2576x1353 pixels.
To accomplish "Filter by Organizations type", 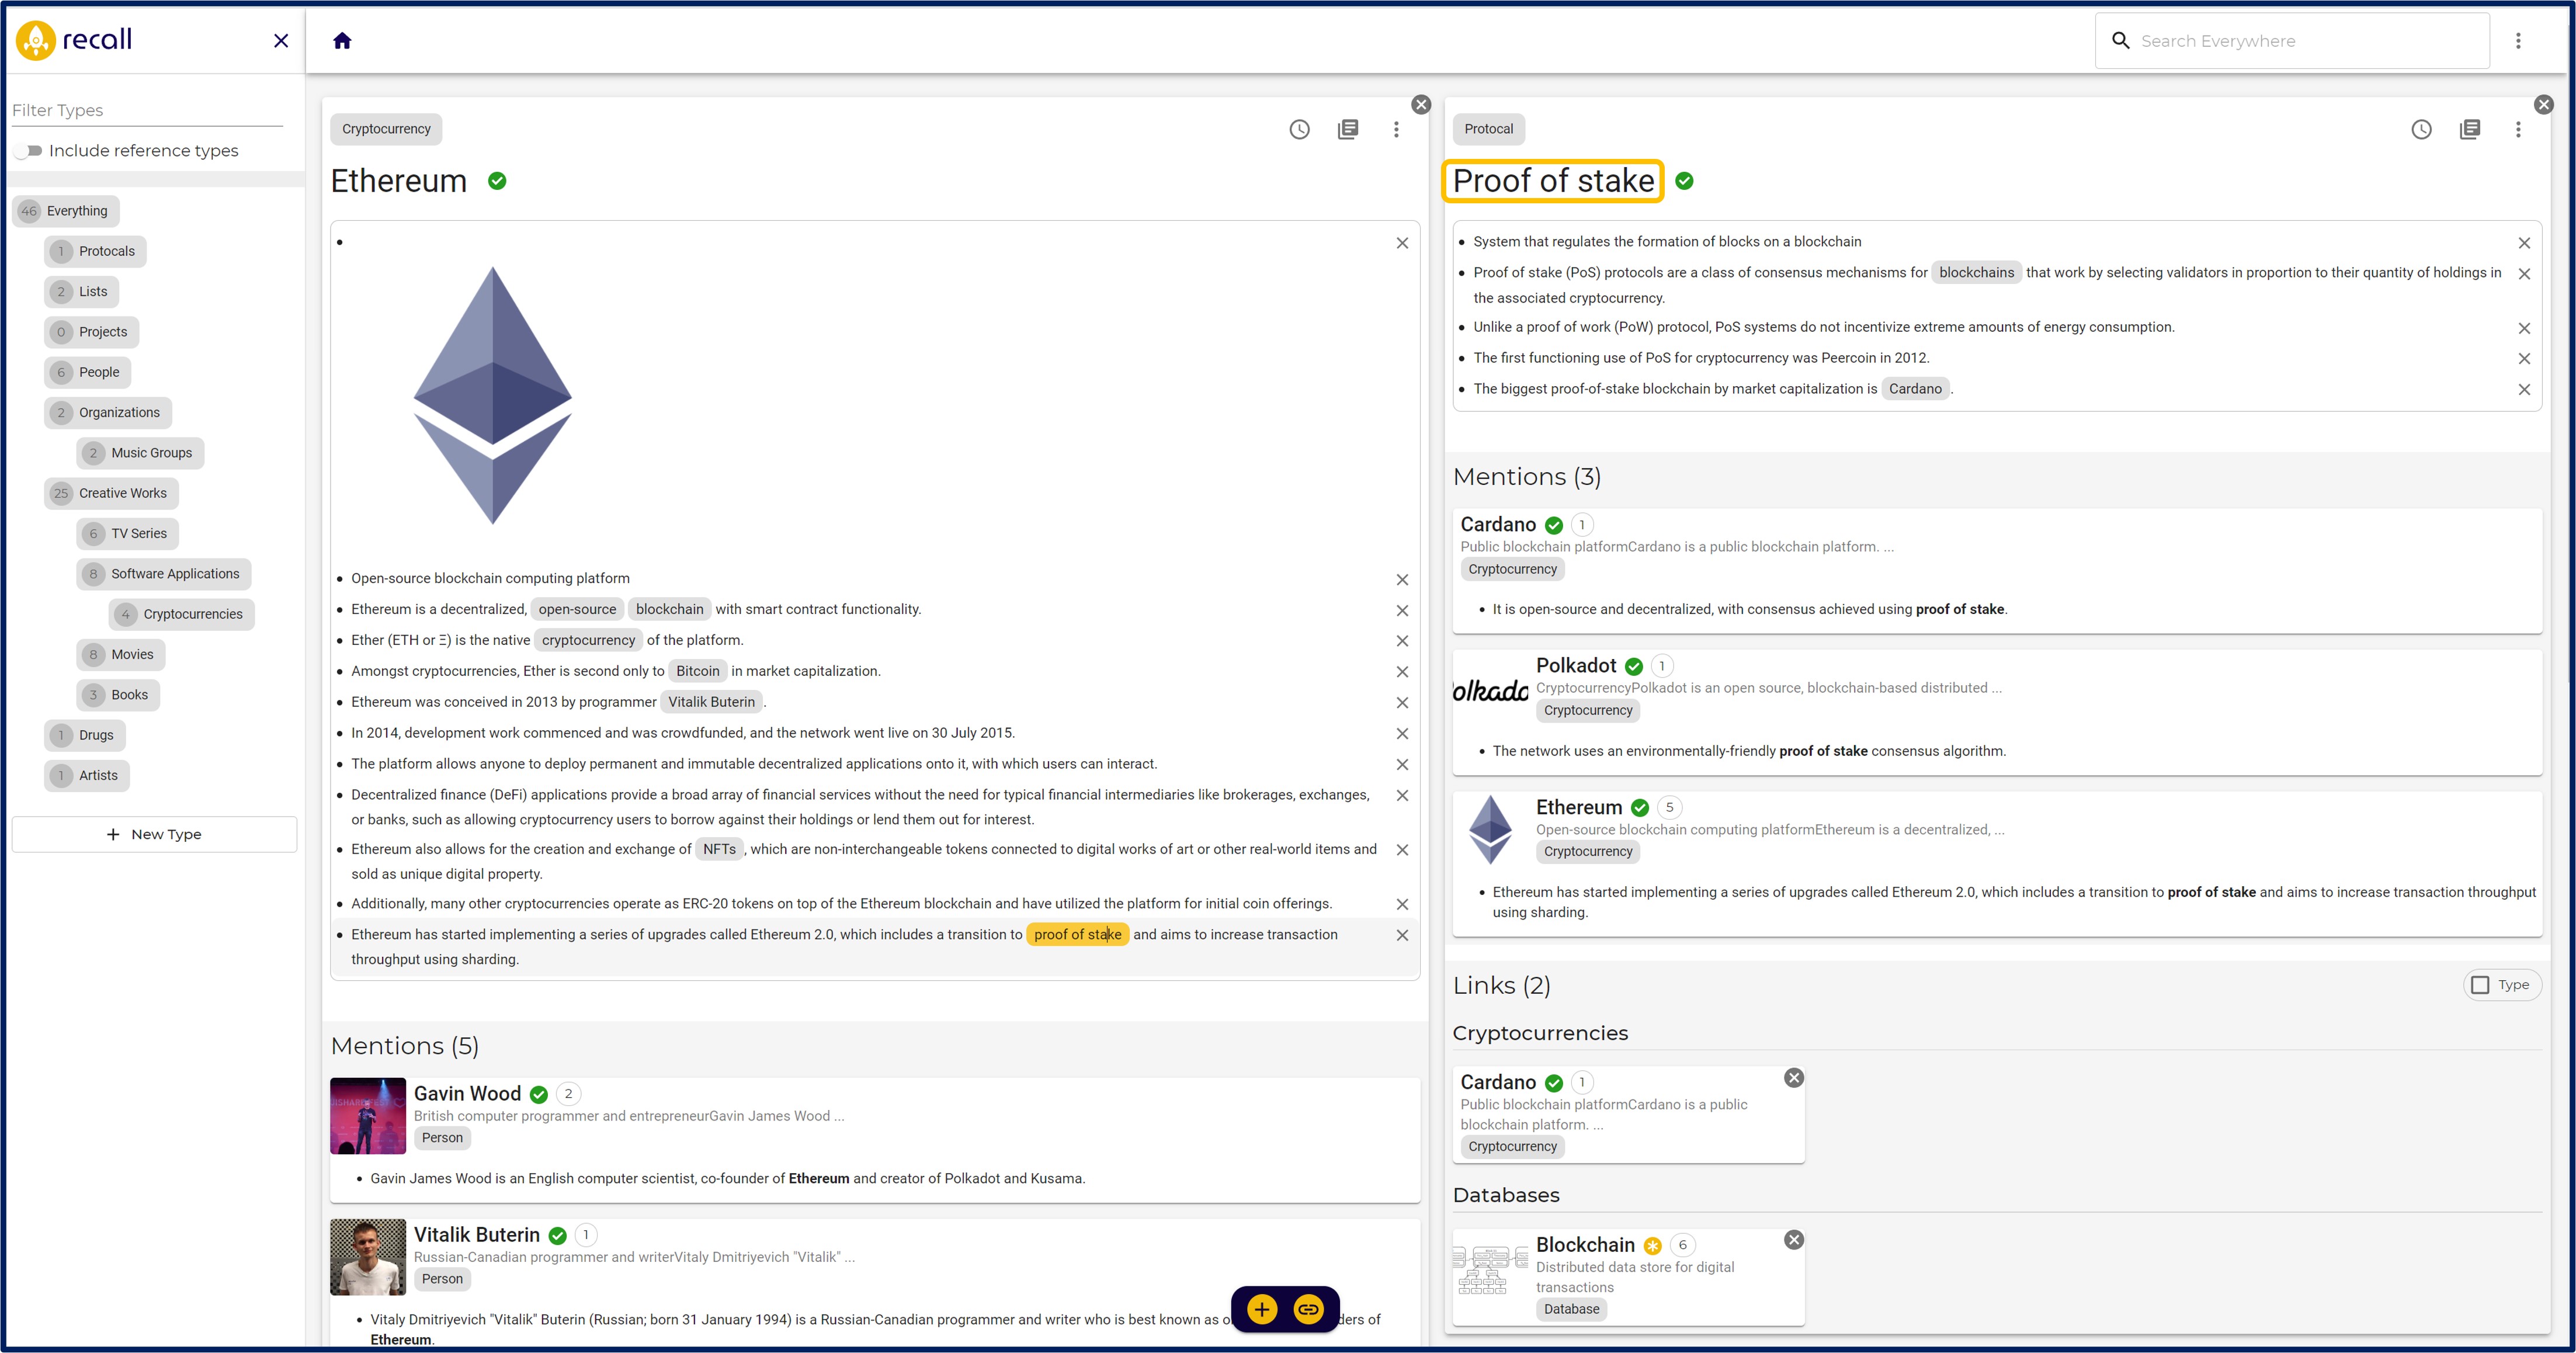I will 108,413.
